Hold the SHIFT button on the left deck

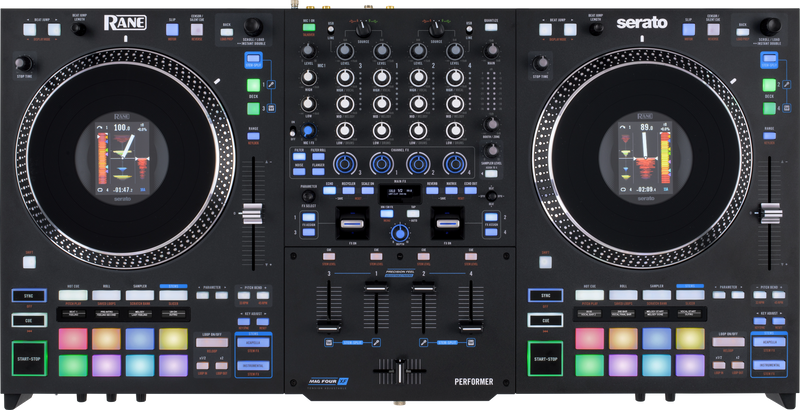29,262
